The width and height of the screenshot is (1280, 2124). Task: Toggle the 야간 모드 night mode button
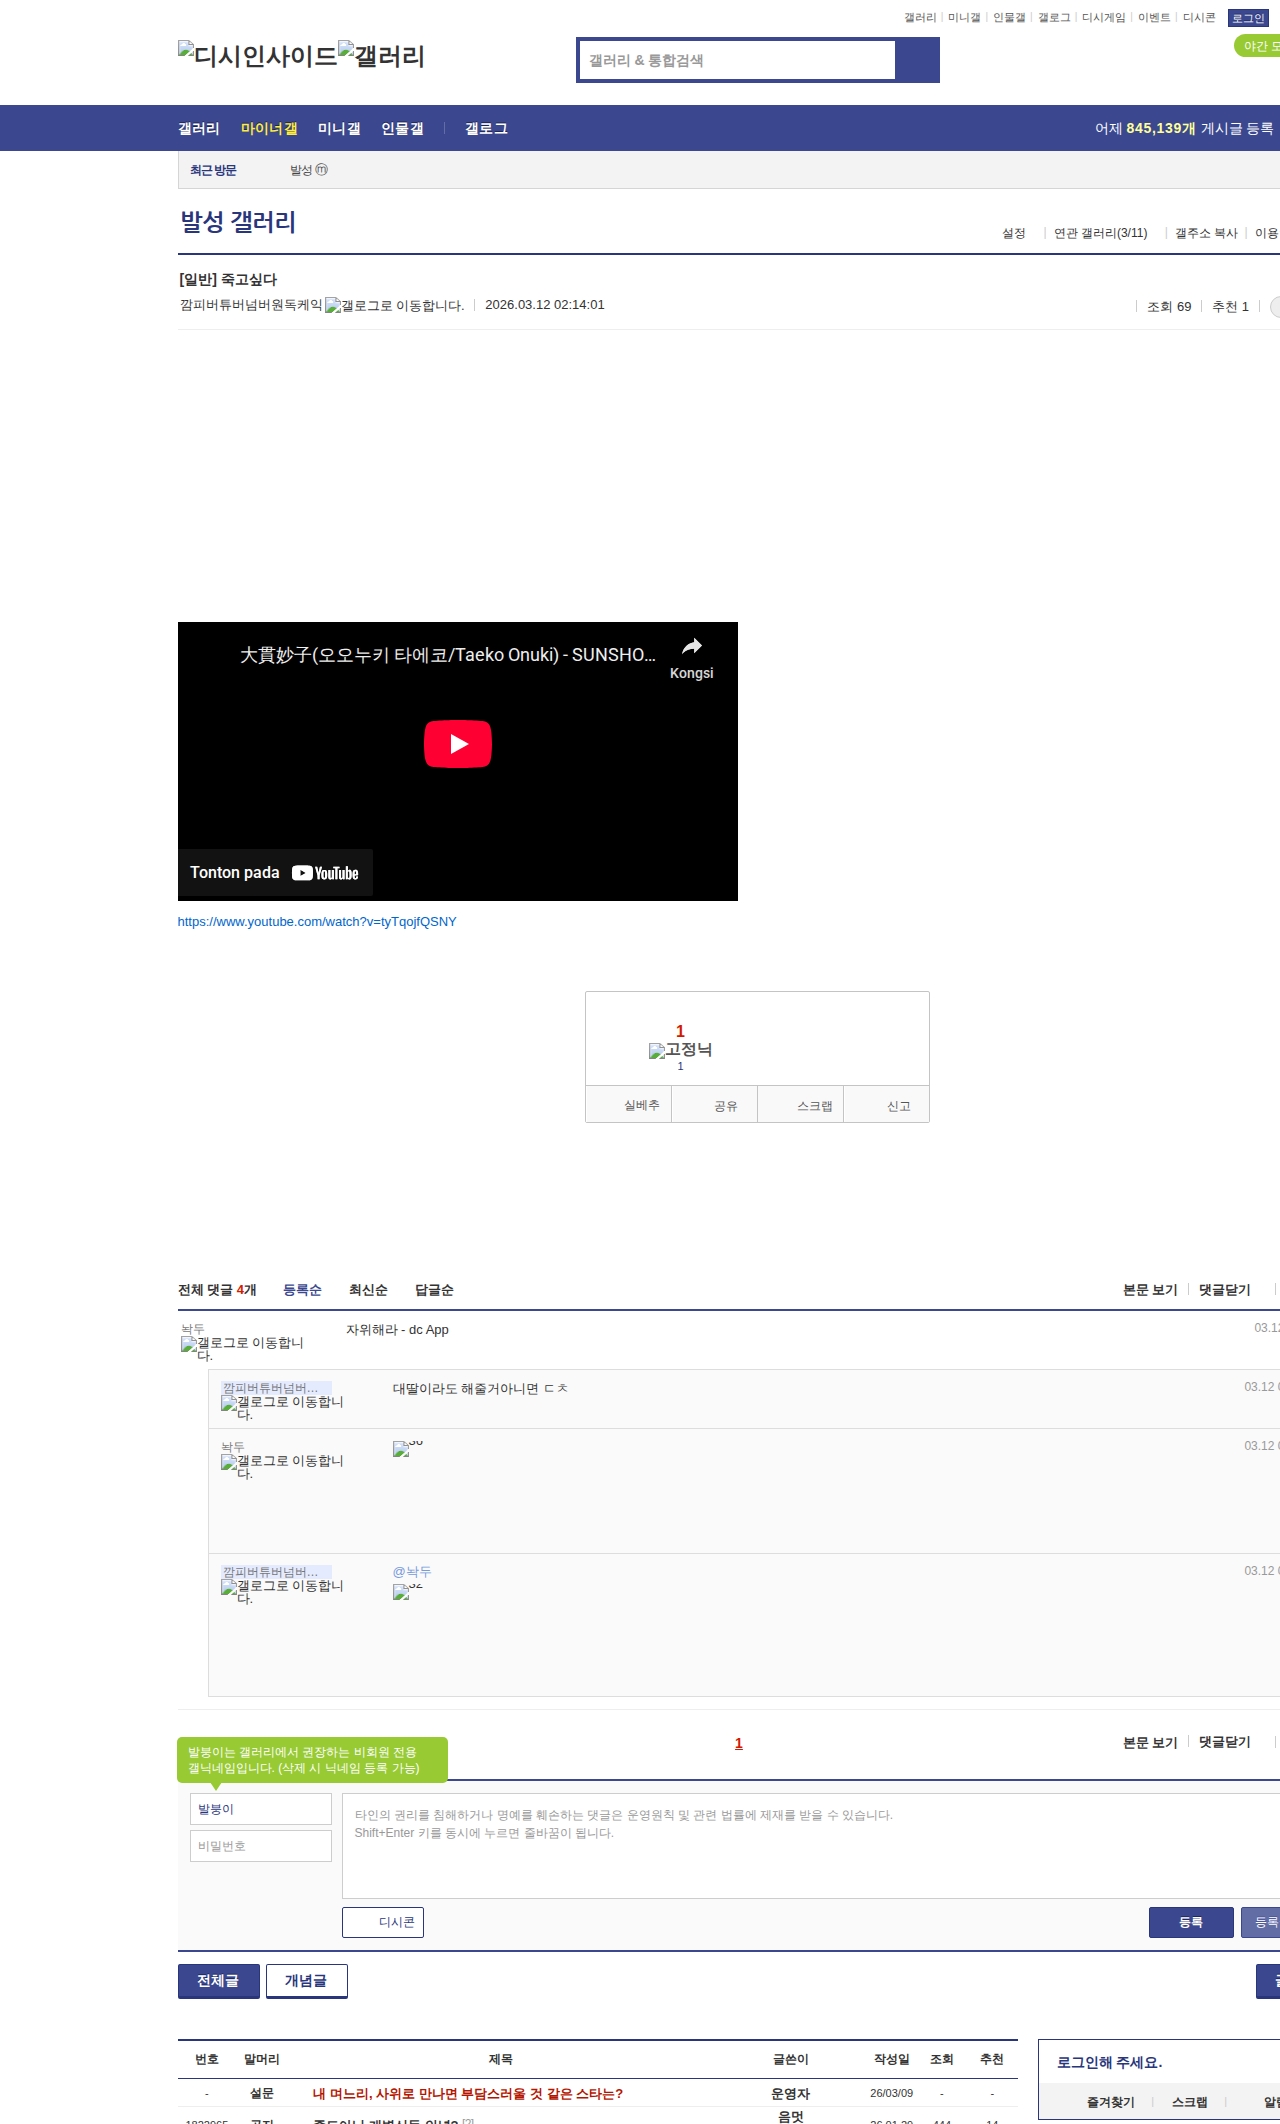(1258, 46)
